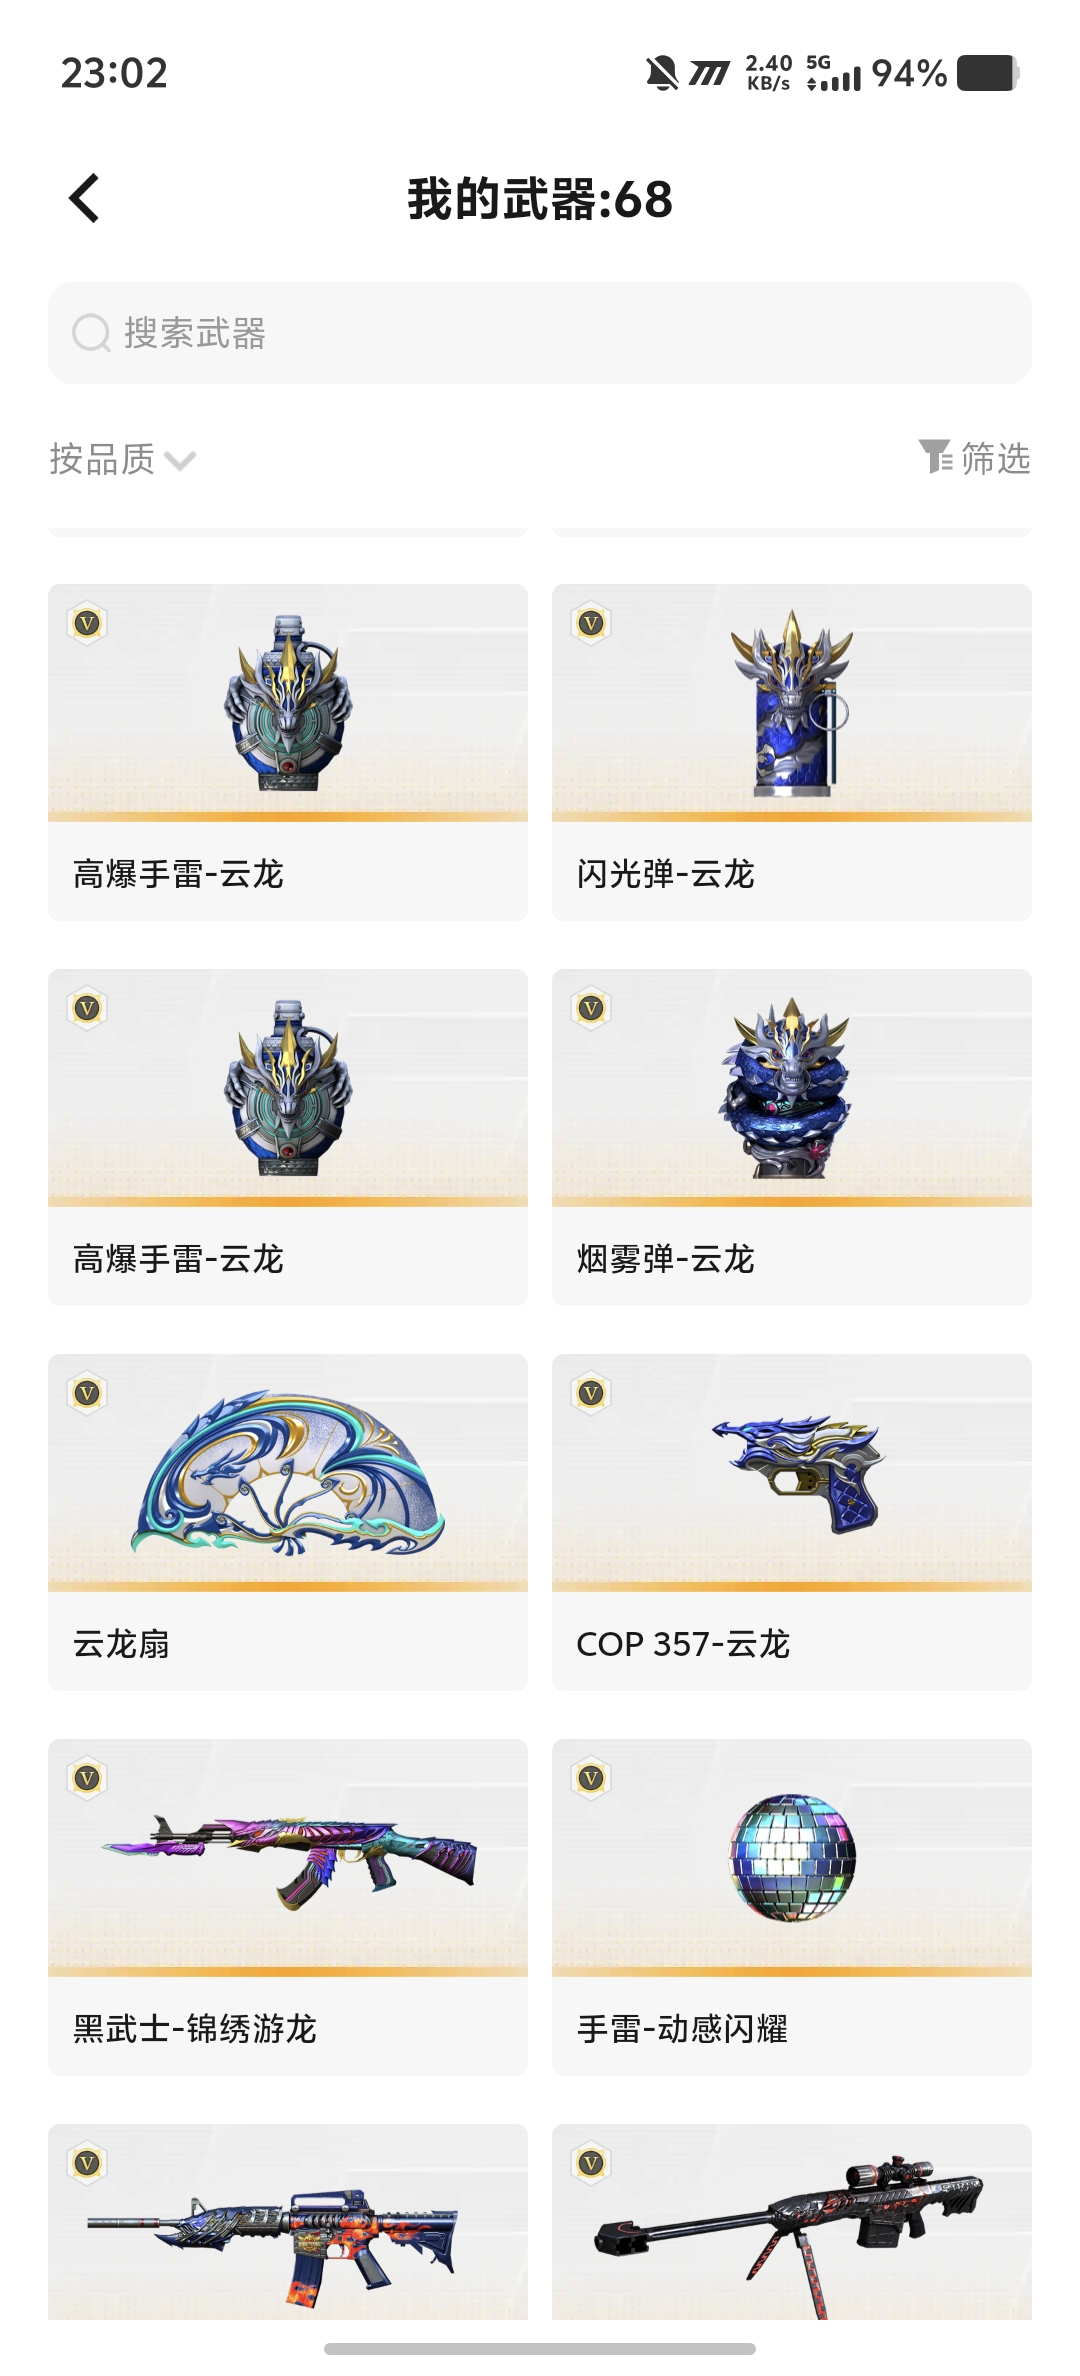Tap V badge on COP 357-云龙 card
The height and width of the screenshot is (2376, 1080).
click(x=591, y=1394)
